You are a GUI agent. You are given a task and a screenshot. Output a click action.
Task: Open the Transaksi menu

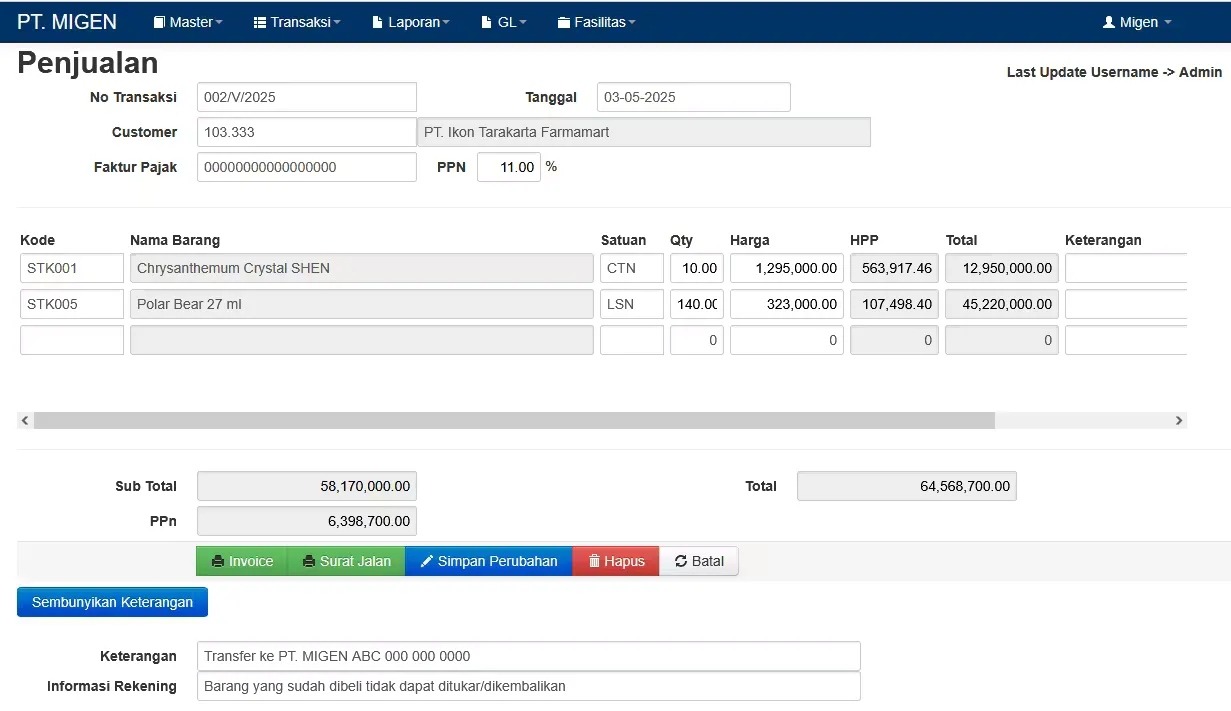(297, 22)
